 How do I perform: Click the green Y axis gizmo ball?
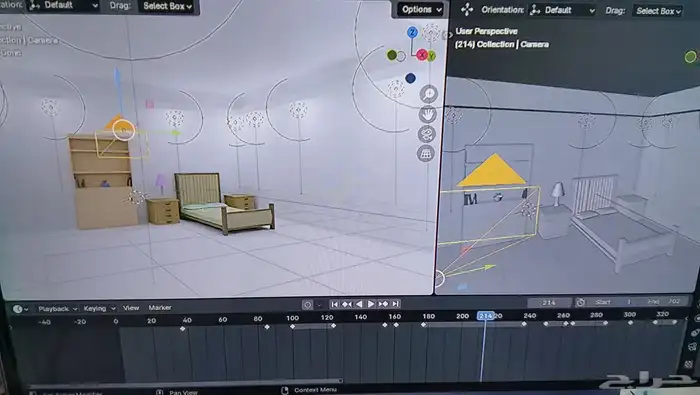click(x=431, y=56)
